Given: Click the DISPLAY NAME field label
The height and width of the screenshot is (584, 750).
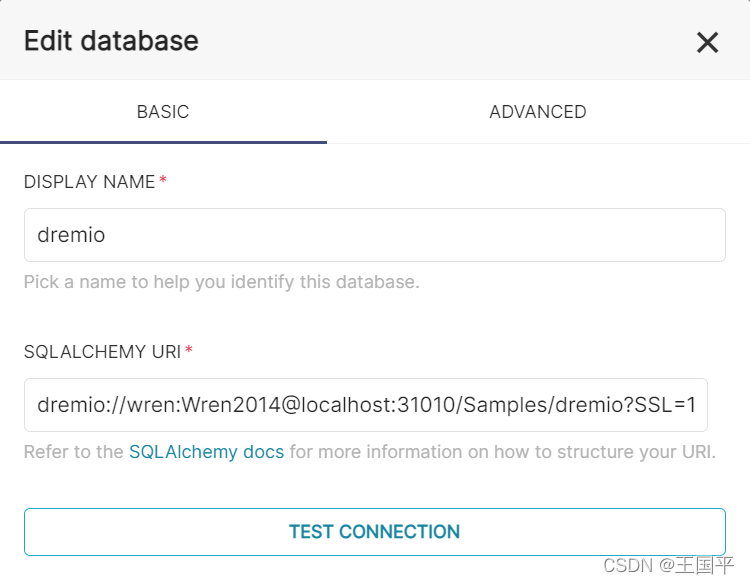Looking at the screenshot, I should (x=89, y=182).
